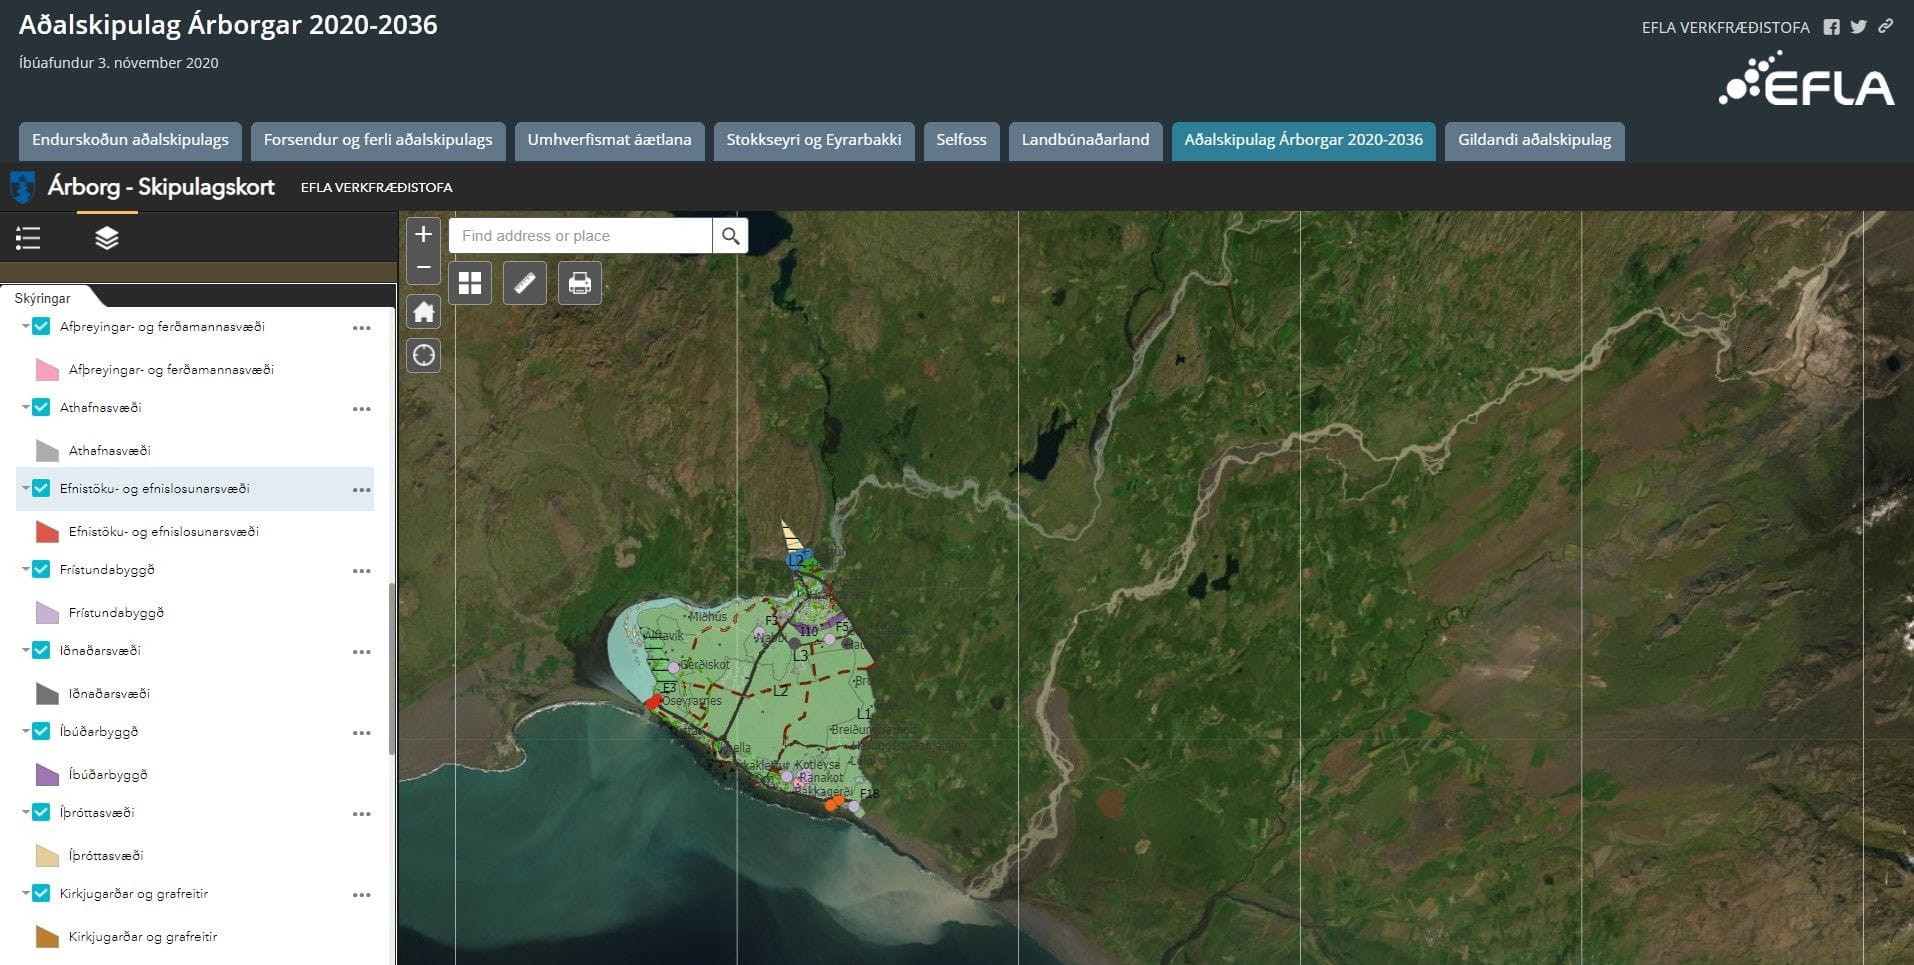
Task: Open the layers stack icon
Action: 107,238
